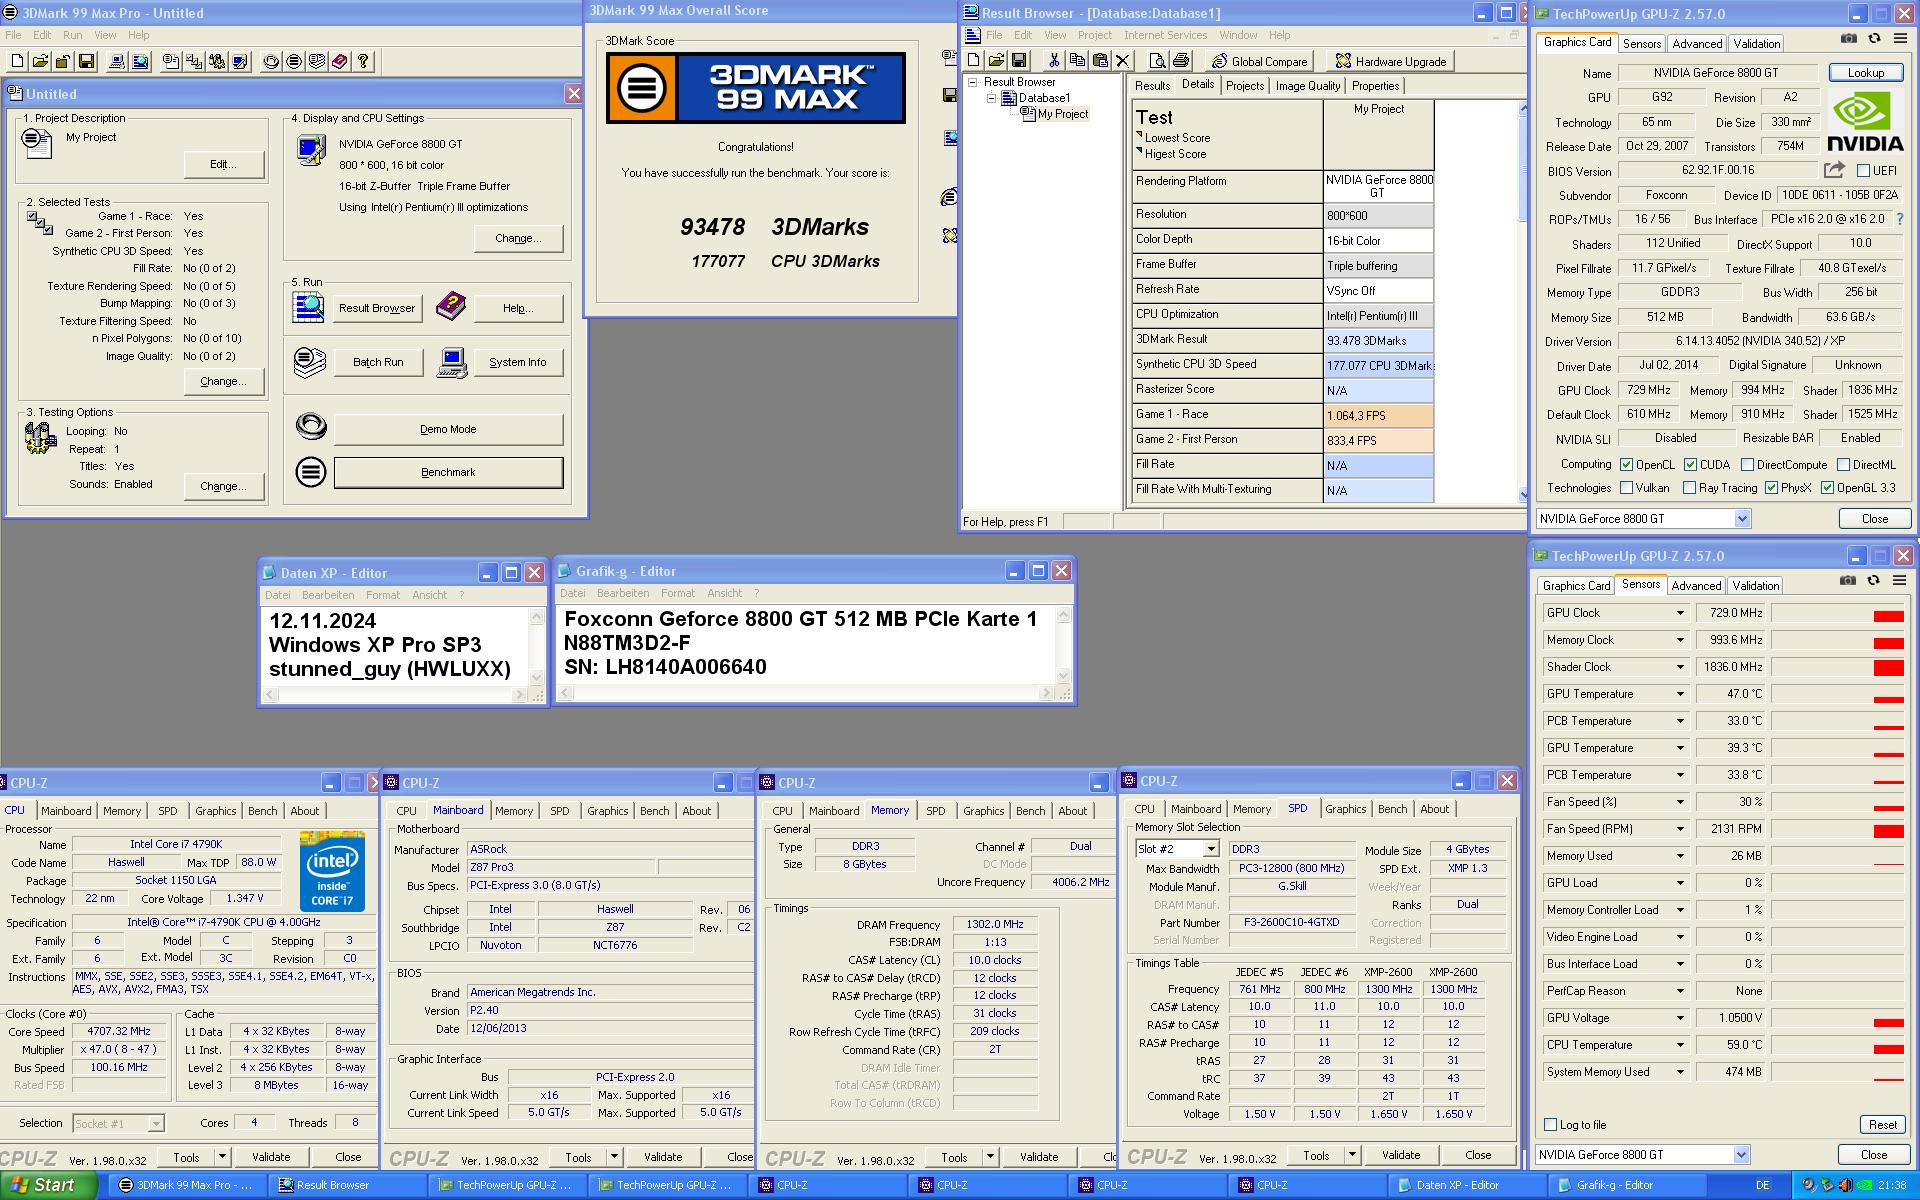
Task: Click Bus Interface question mark in GPU-Z
Action: (x=1900, y=219)
